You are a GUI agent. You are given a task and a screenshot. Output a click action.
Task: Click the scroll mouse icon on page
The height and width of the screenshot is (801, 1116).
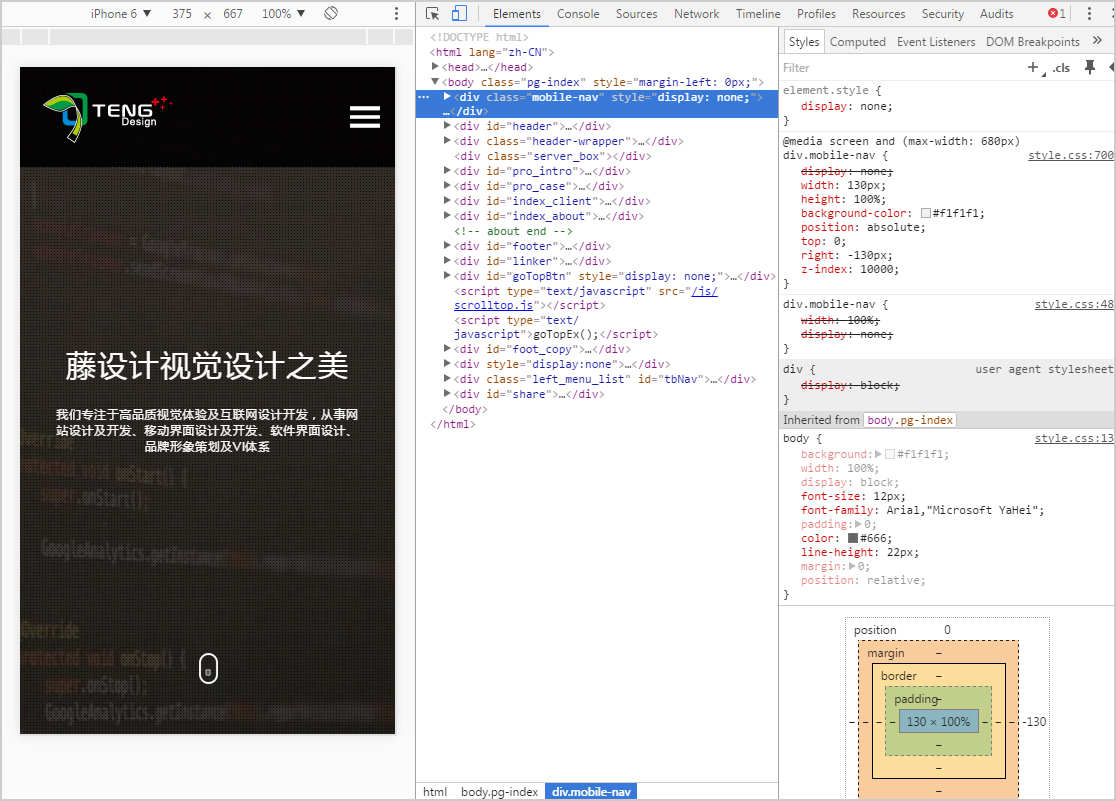pyautogui.click(x=208, y=668)
